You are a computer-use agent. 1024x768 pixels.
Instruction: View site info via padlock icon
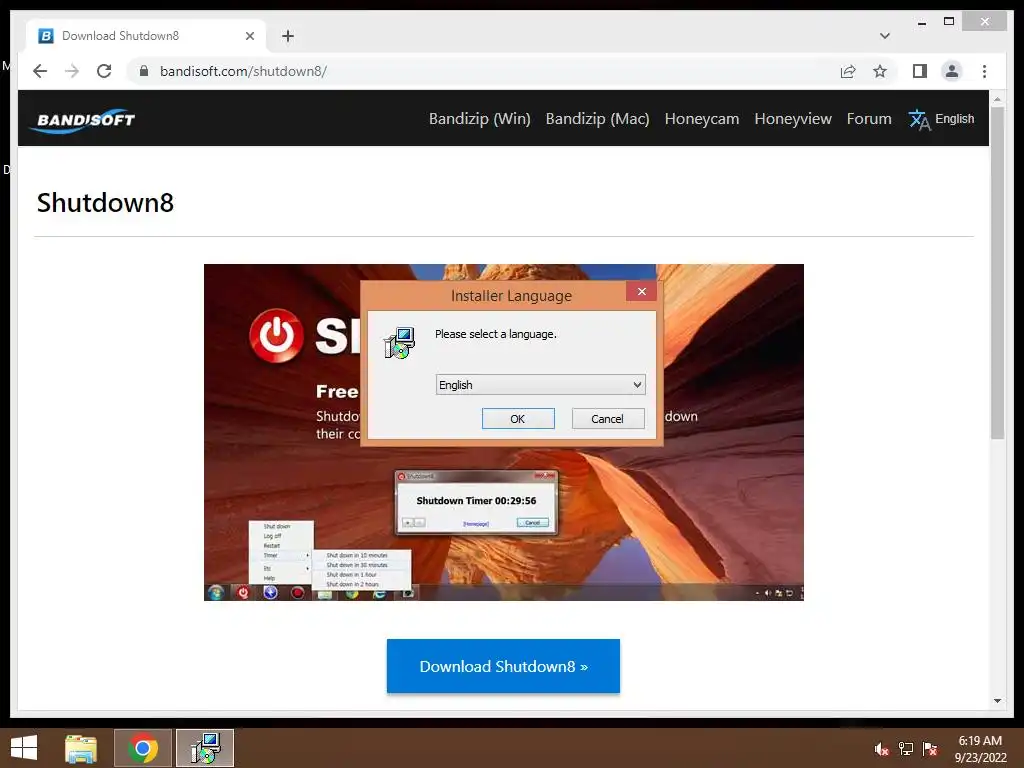[x=144, y=71]
